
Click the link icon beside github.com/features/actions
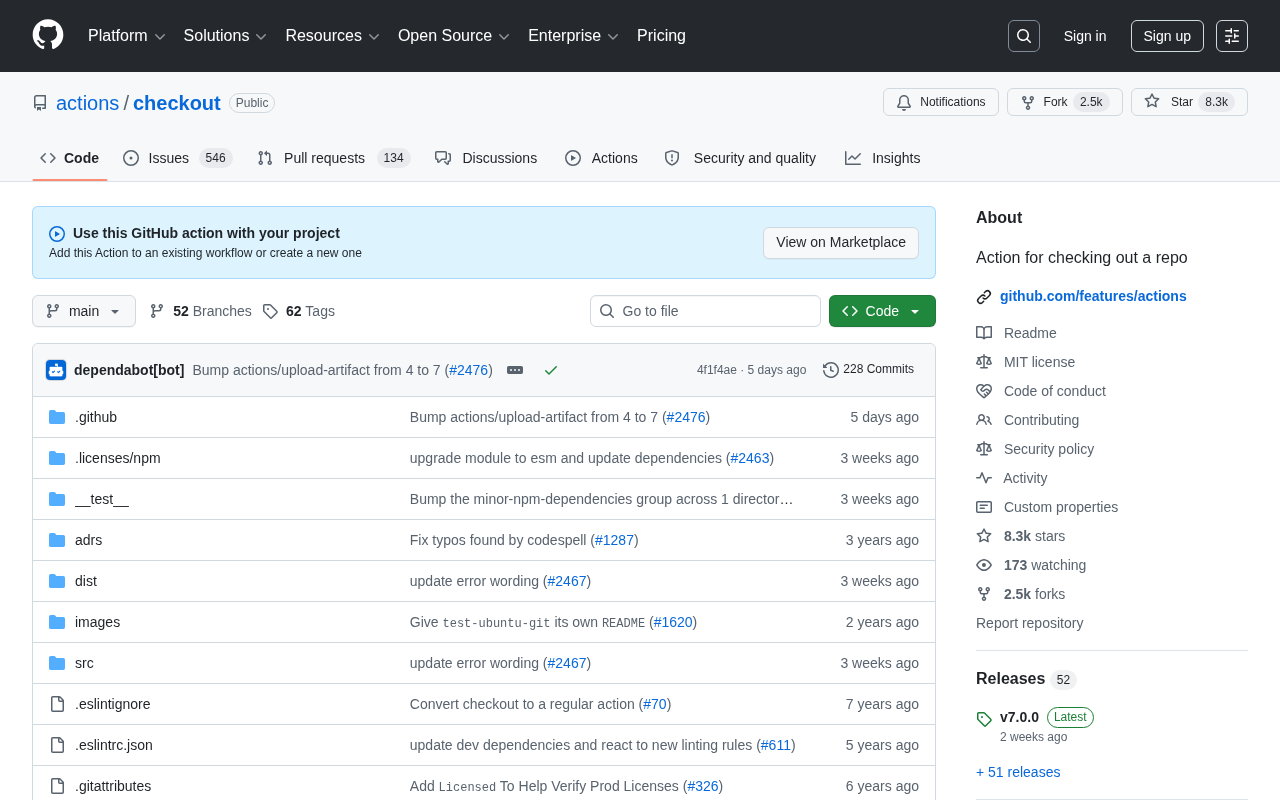[x=984, y=297]
